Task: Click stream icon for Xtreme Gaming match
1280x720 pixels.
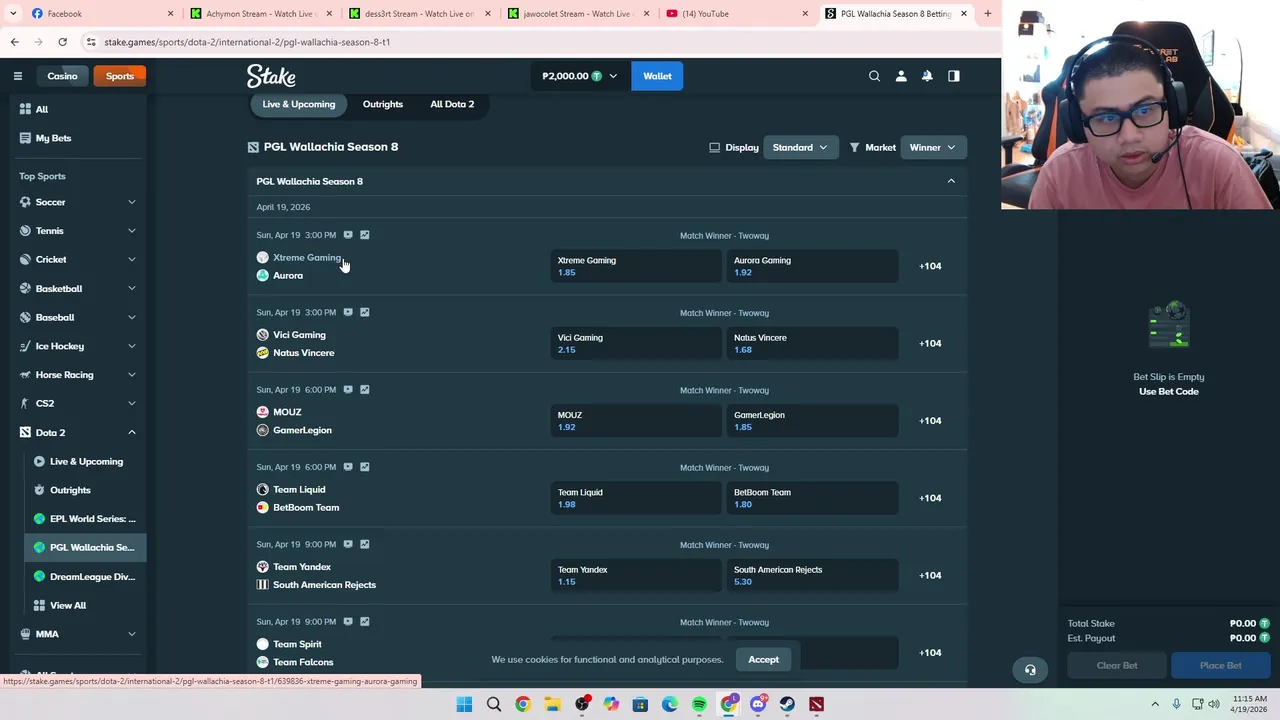Action: (x=348, y=235)
